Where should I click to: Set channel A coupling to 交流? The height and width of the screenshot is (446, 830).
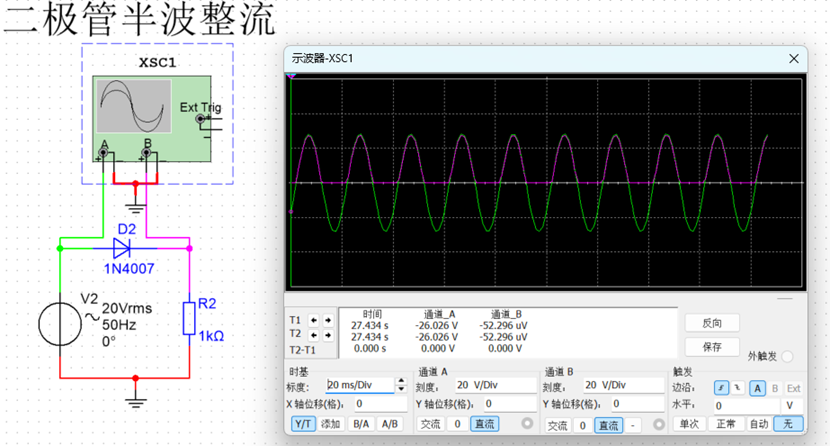(430, 424)
